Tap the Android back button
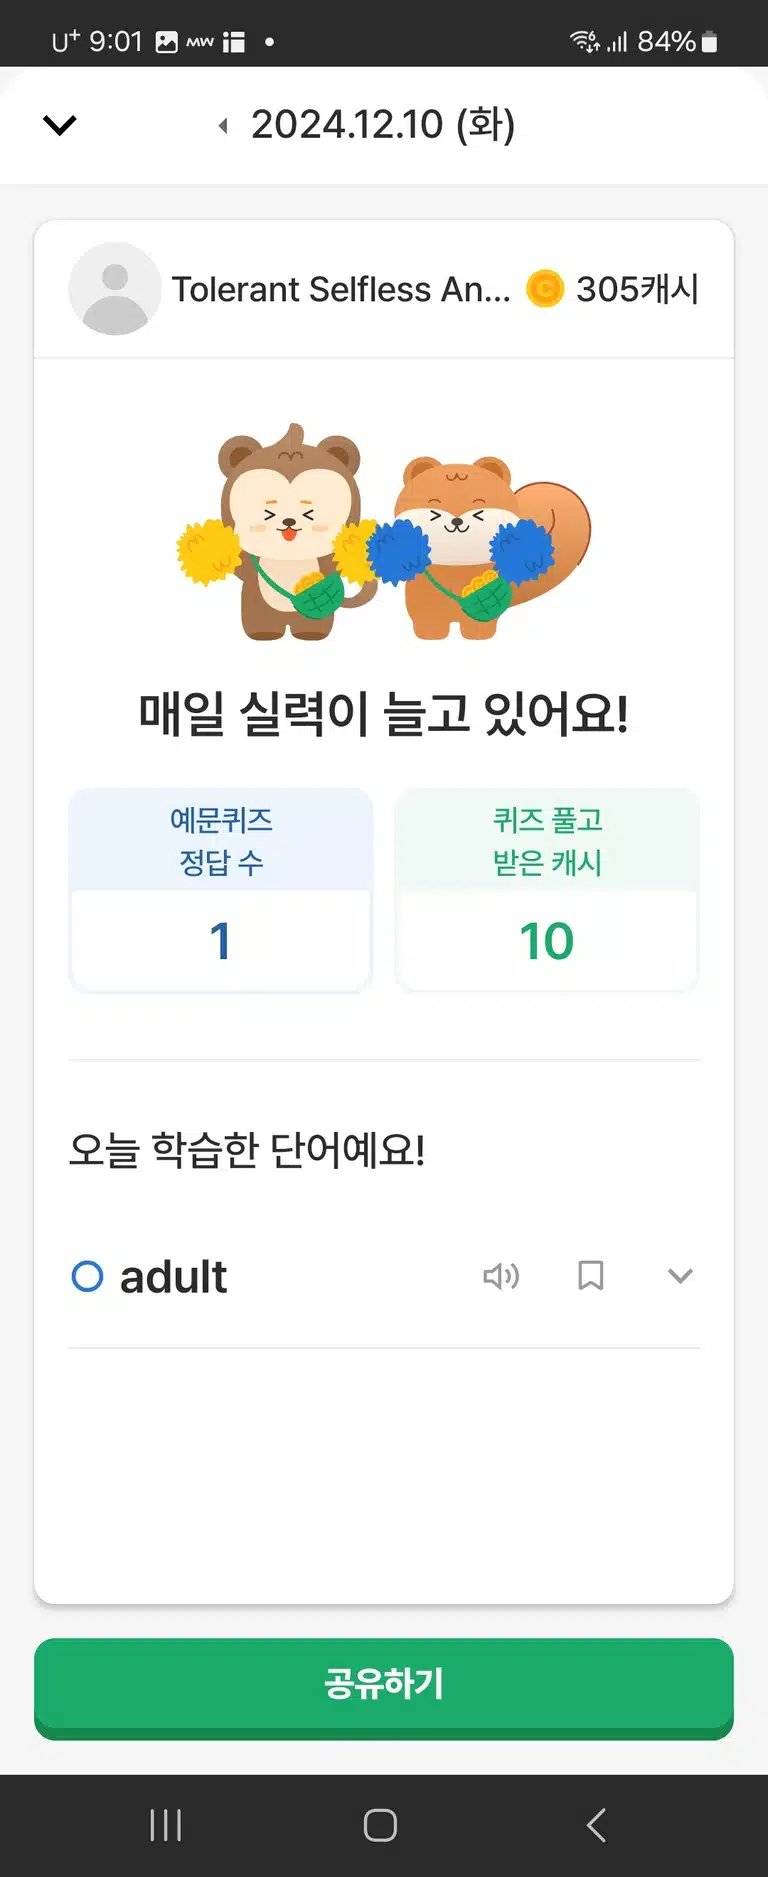Screen dimensions: 768x1877 click(596, 1825)
